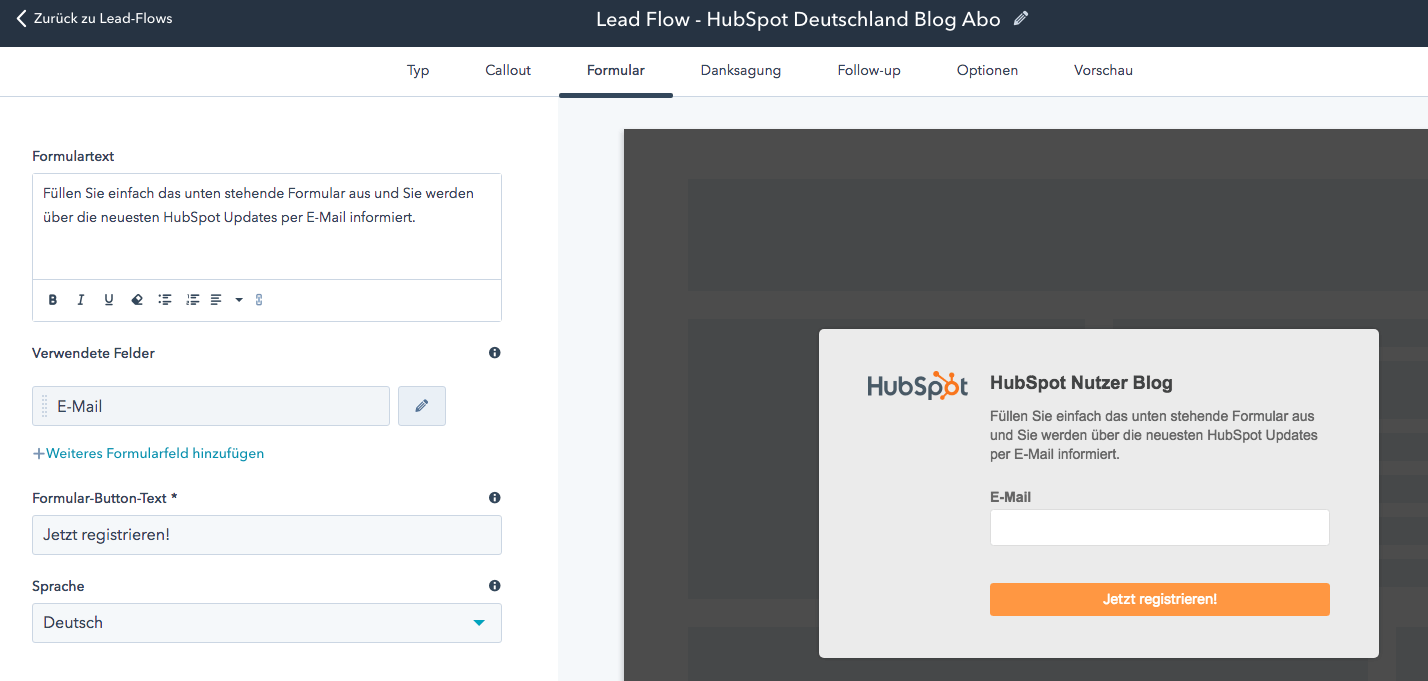Viewport: 1428px width, 681px height.
Task: Open the Vorschau tab
Action: (1103, 71)
